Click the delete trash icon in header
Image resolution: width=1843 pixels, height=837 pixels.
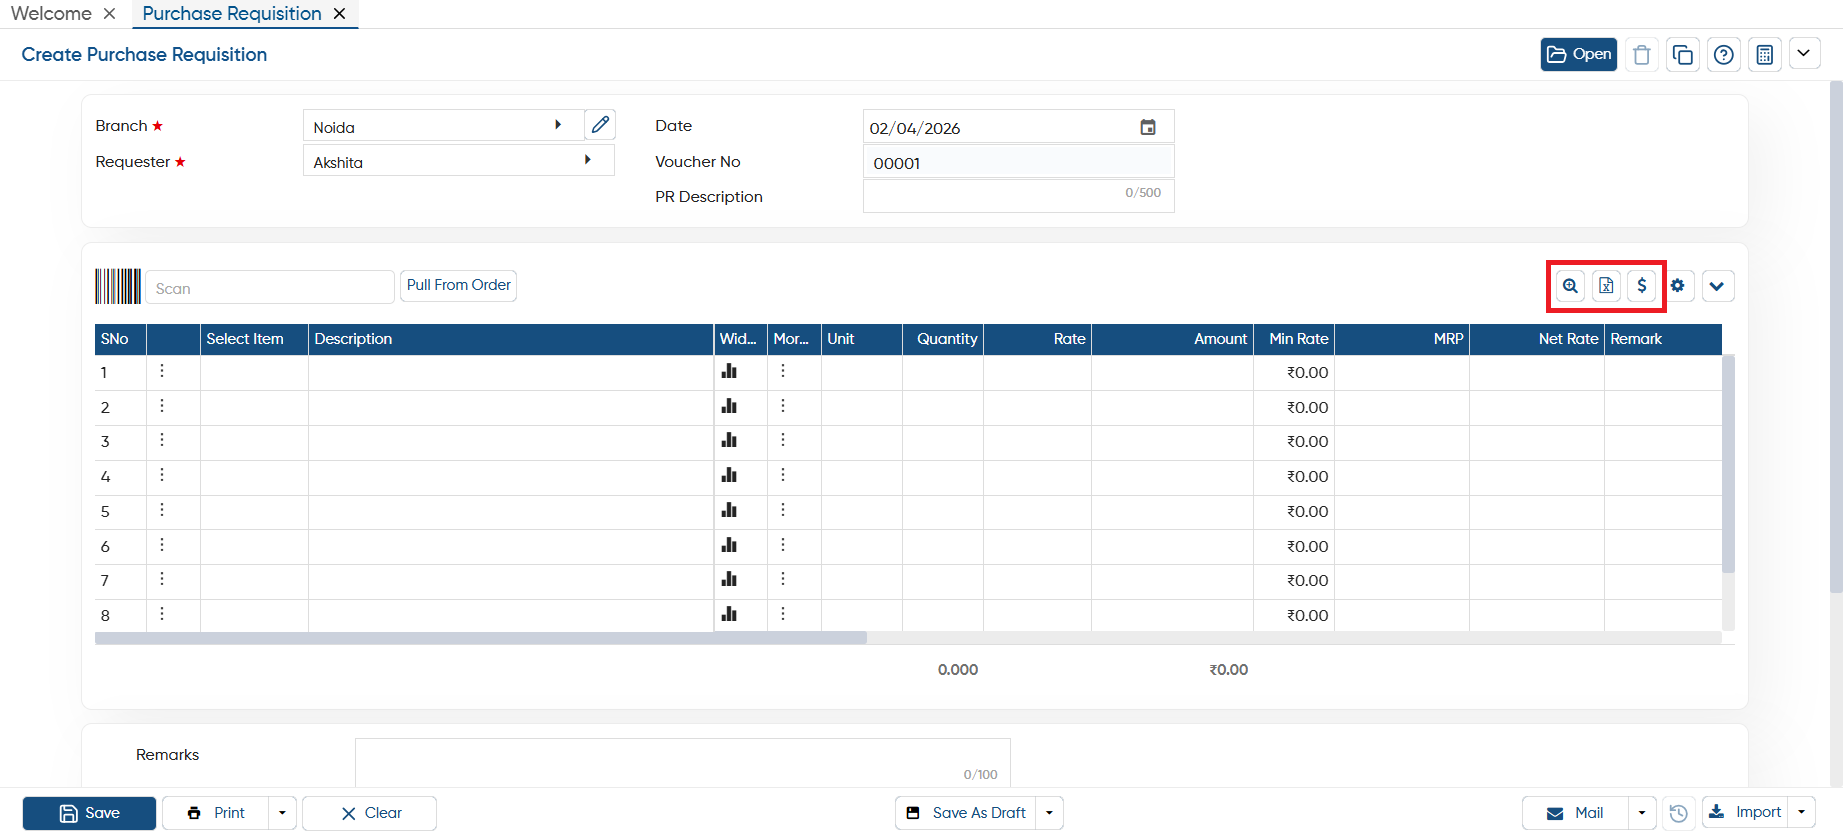pos(1642,54)
